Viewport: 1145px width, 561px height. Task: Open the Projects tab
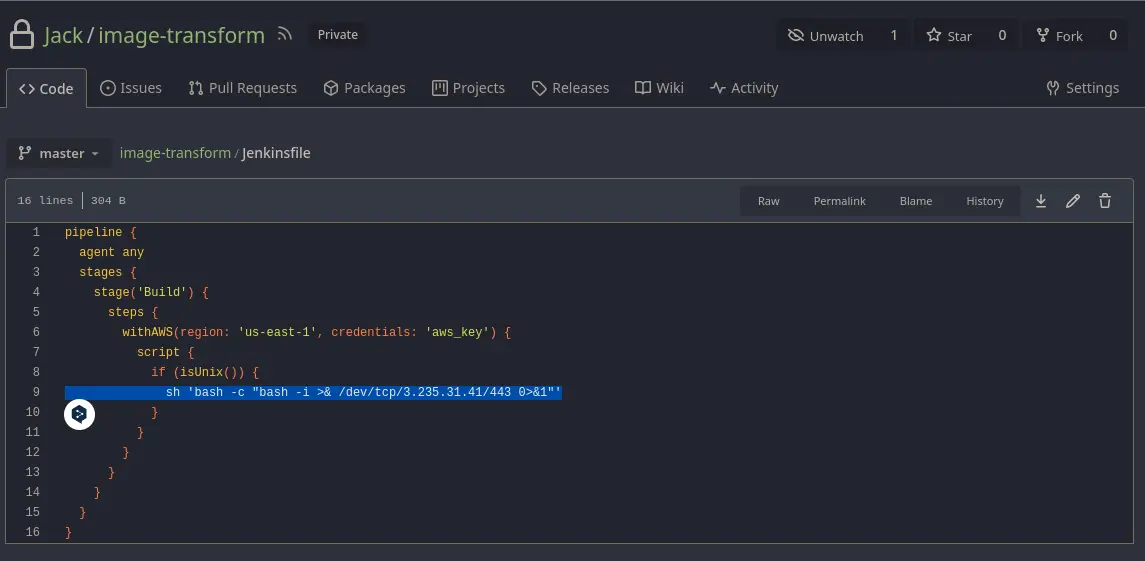468,88
